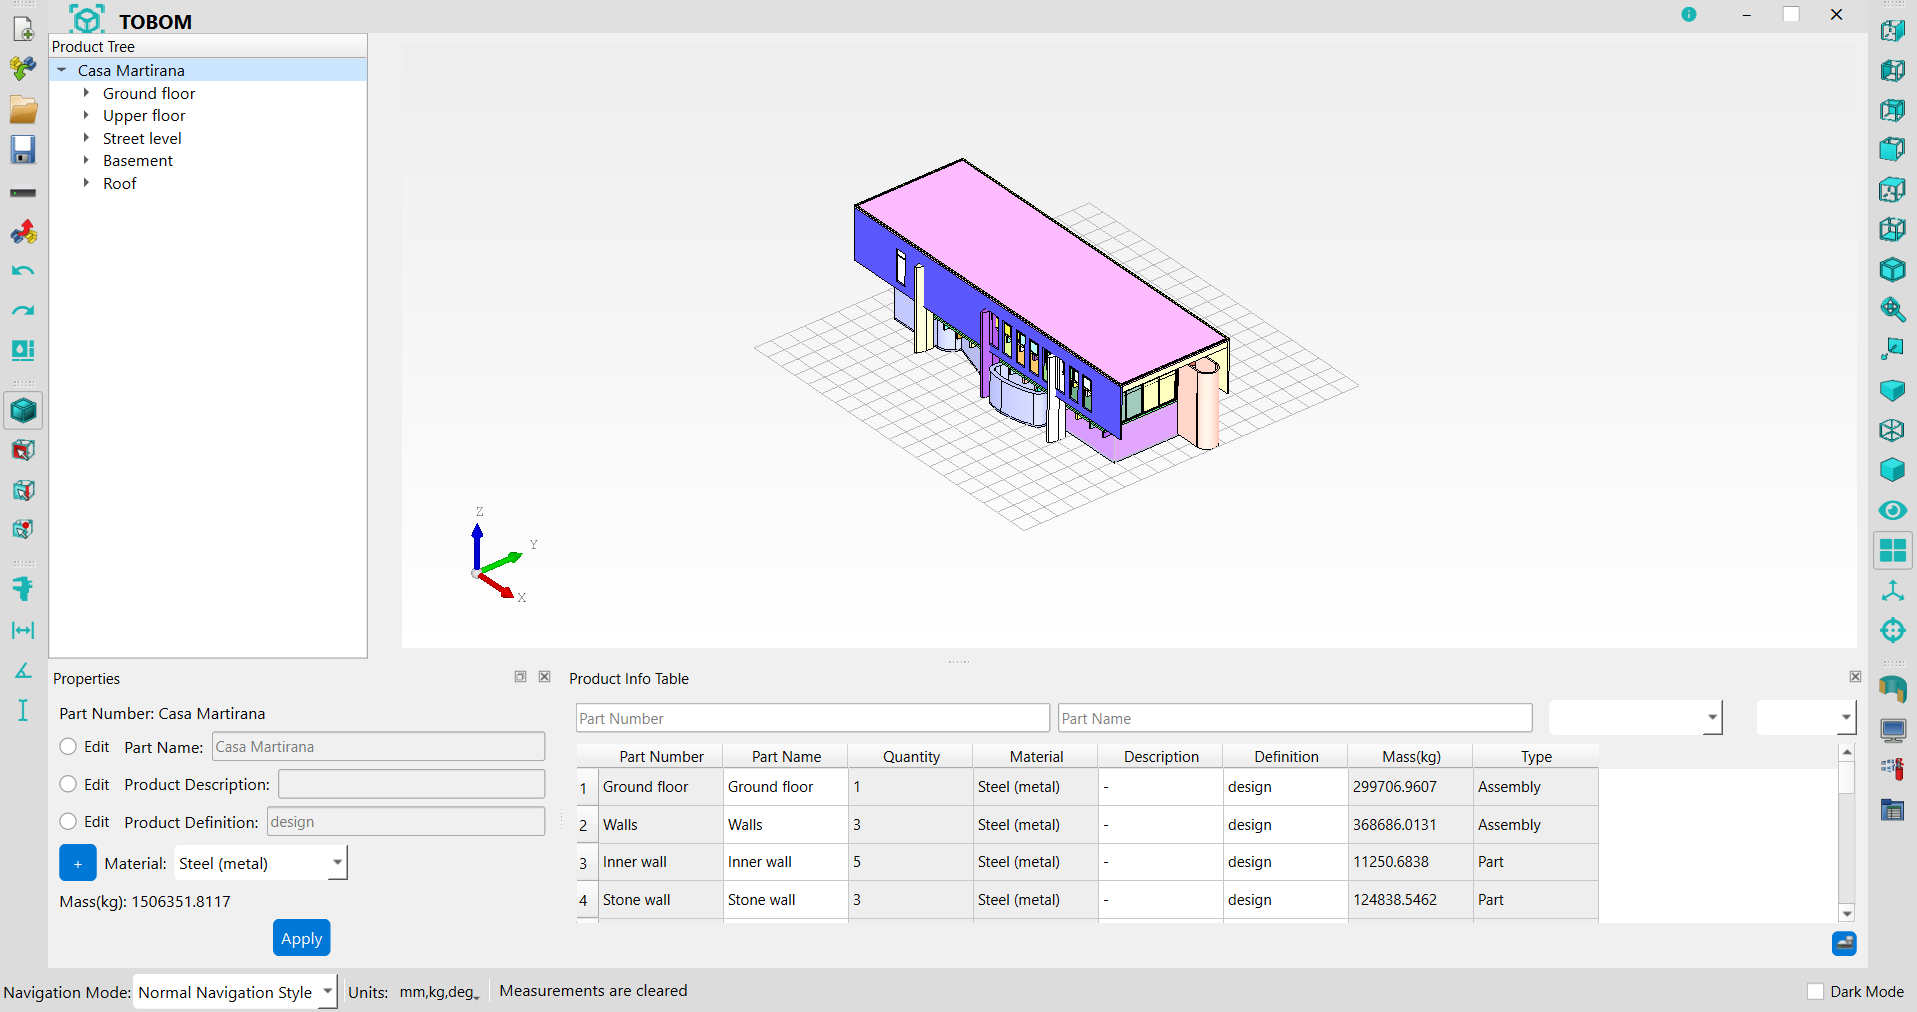
Task: Select the distance measurement tool
Action: [23, 630]
